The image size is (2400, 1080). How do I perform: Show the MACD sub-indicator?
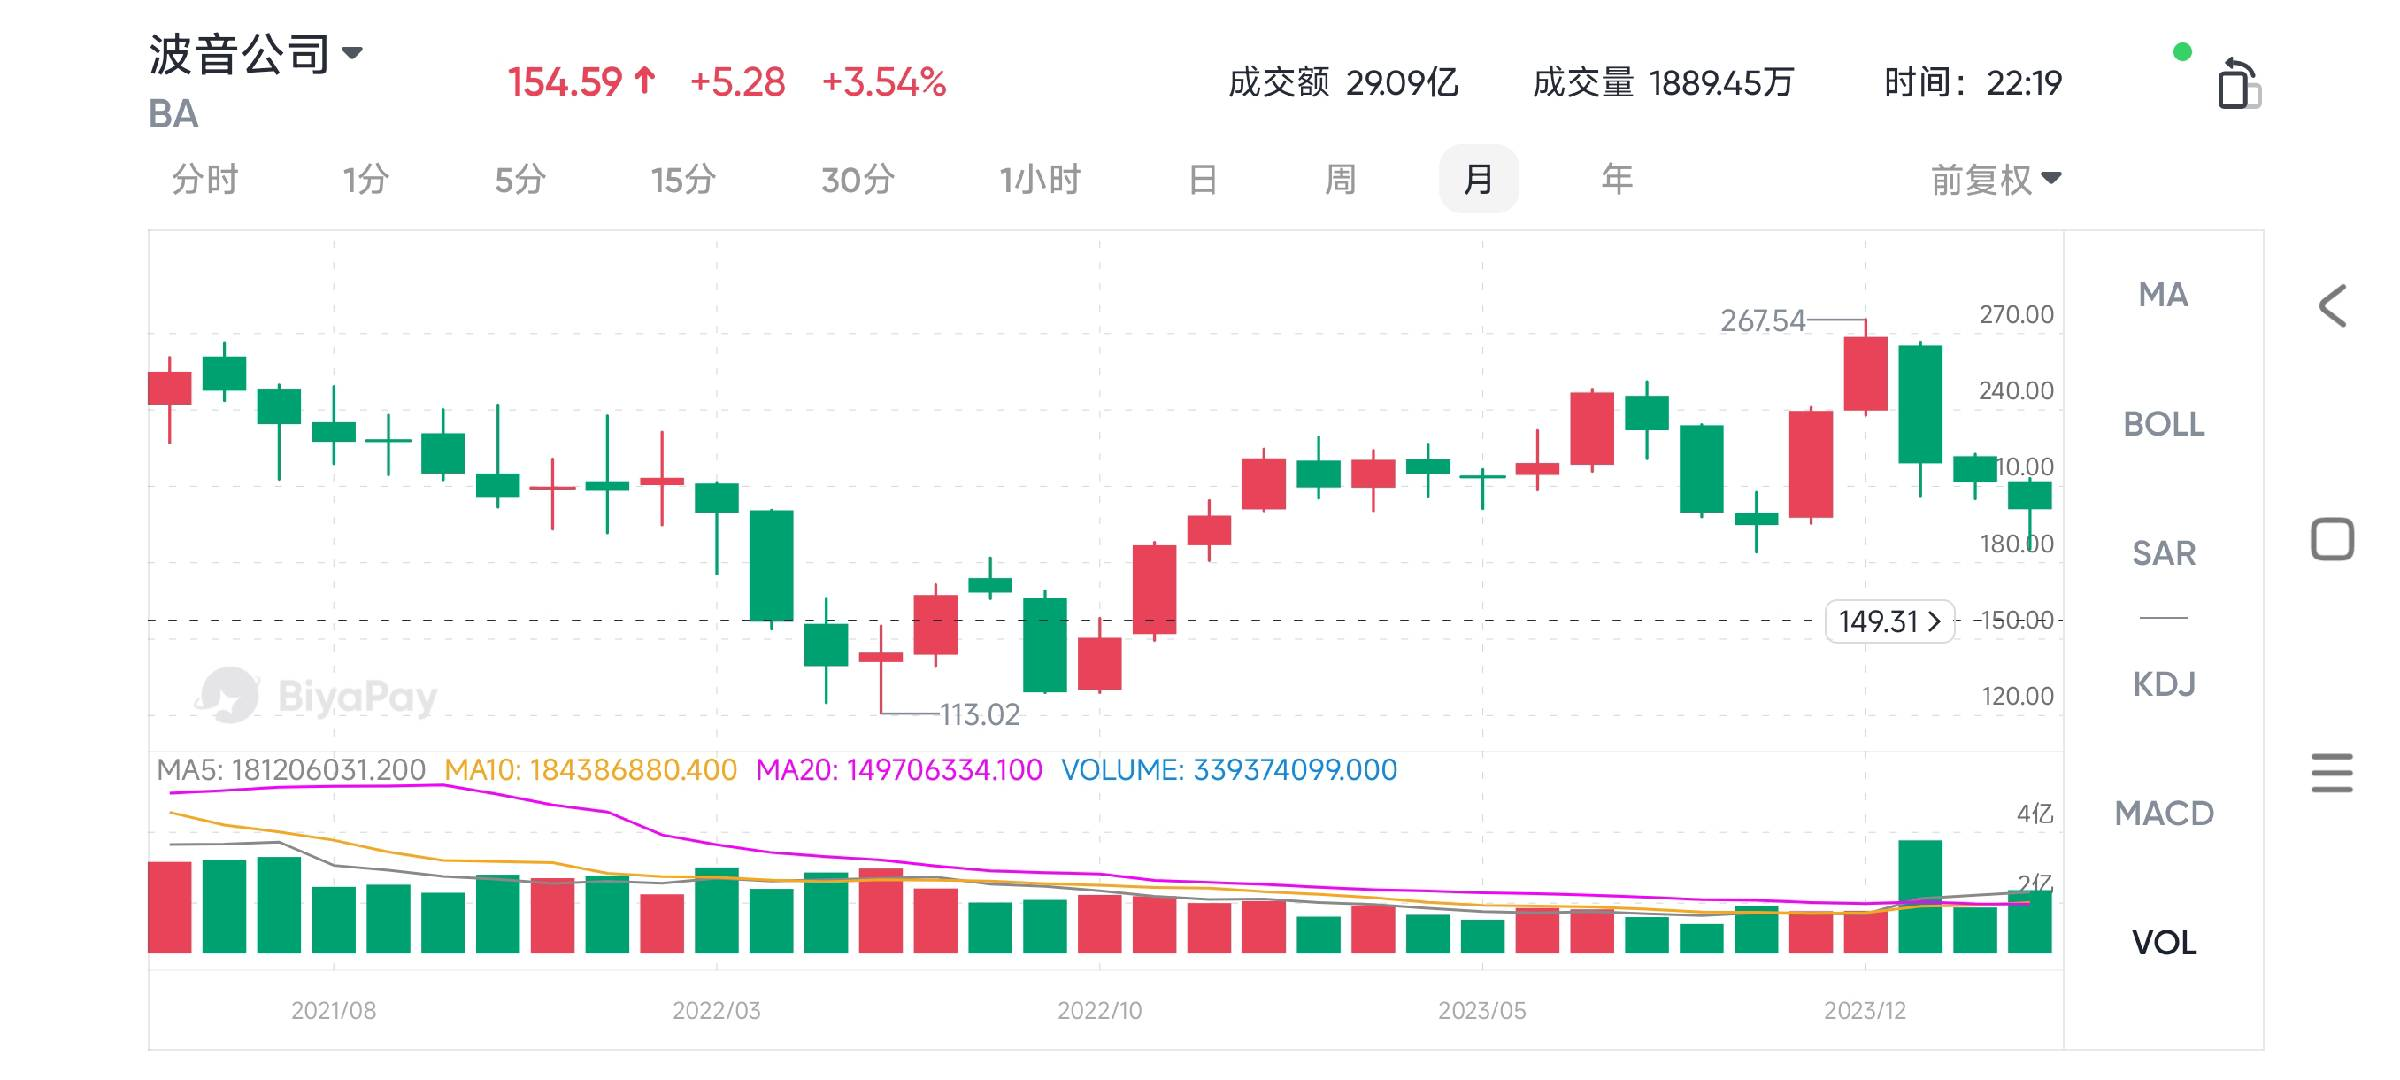click(2163, 813)
